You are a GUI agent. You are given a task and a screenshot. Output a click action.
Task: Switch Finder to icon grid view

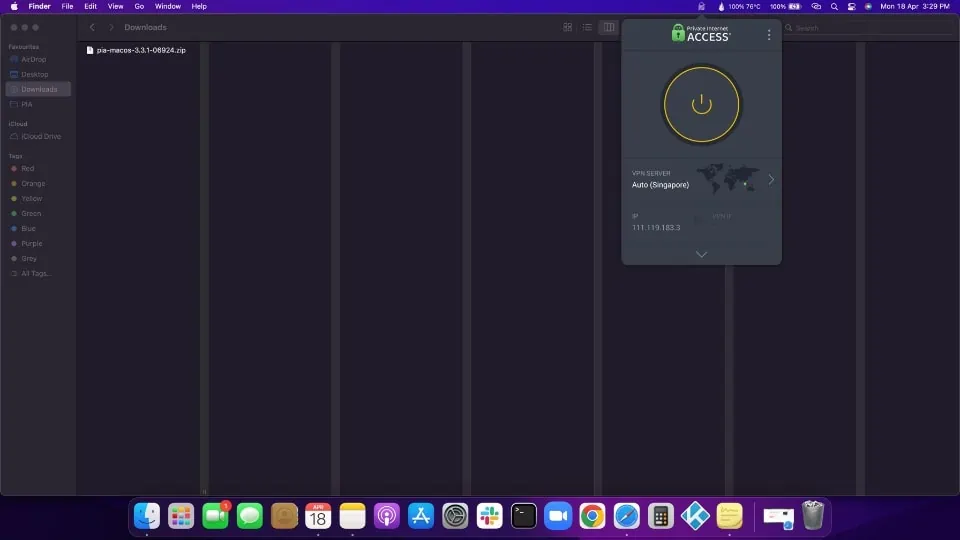click(568, 28)
